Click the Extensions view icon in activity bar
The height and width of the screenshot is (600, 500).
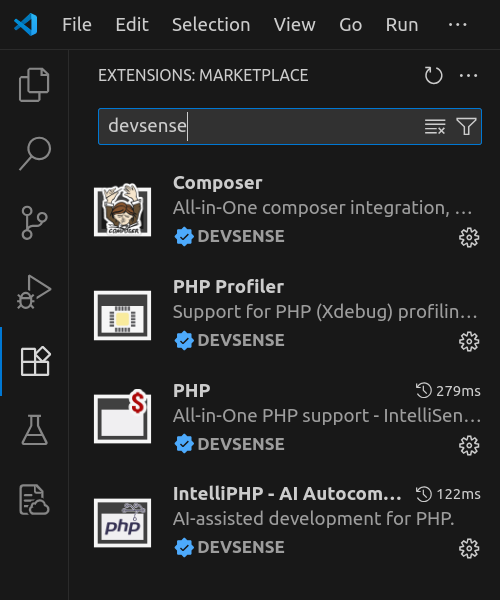tap(35, 361)
